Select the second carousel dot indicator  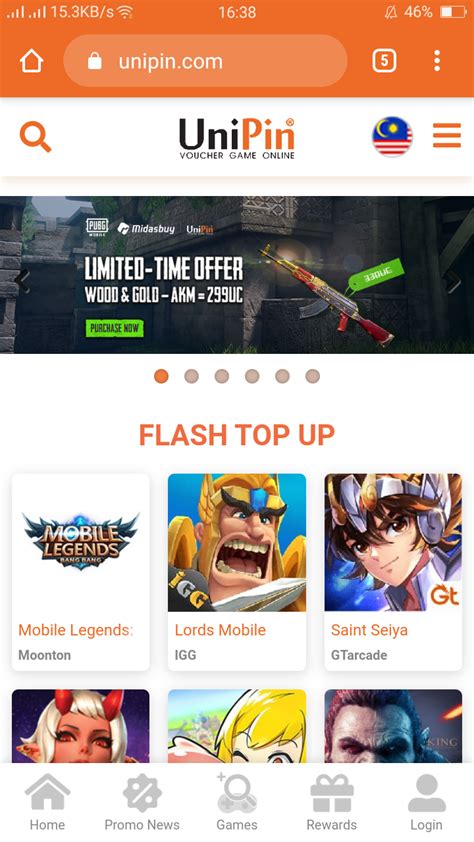point(192,376)
